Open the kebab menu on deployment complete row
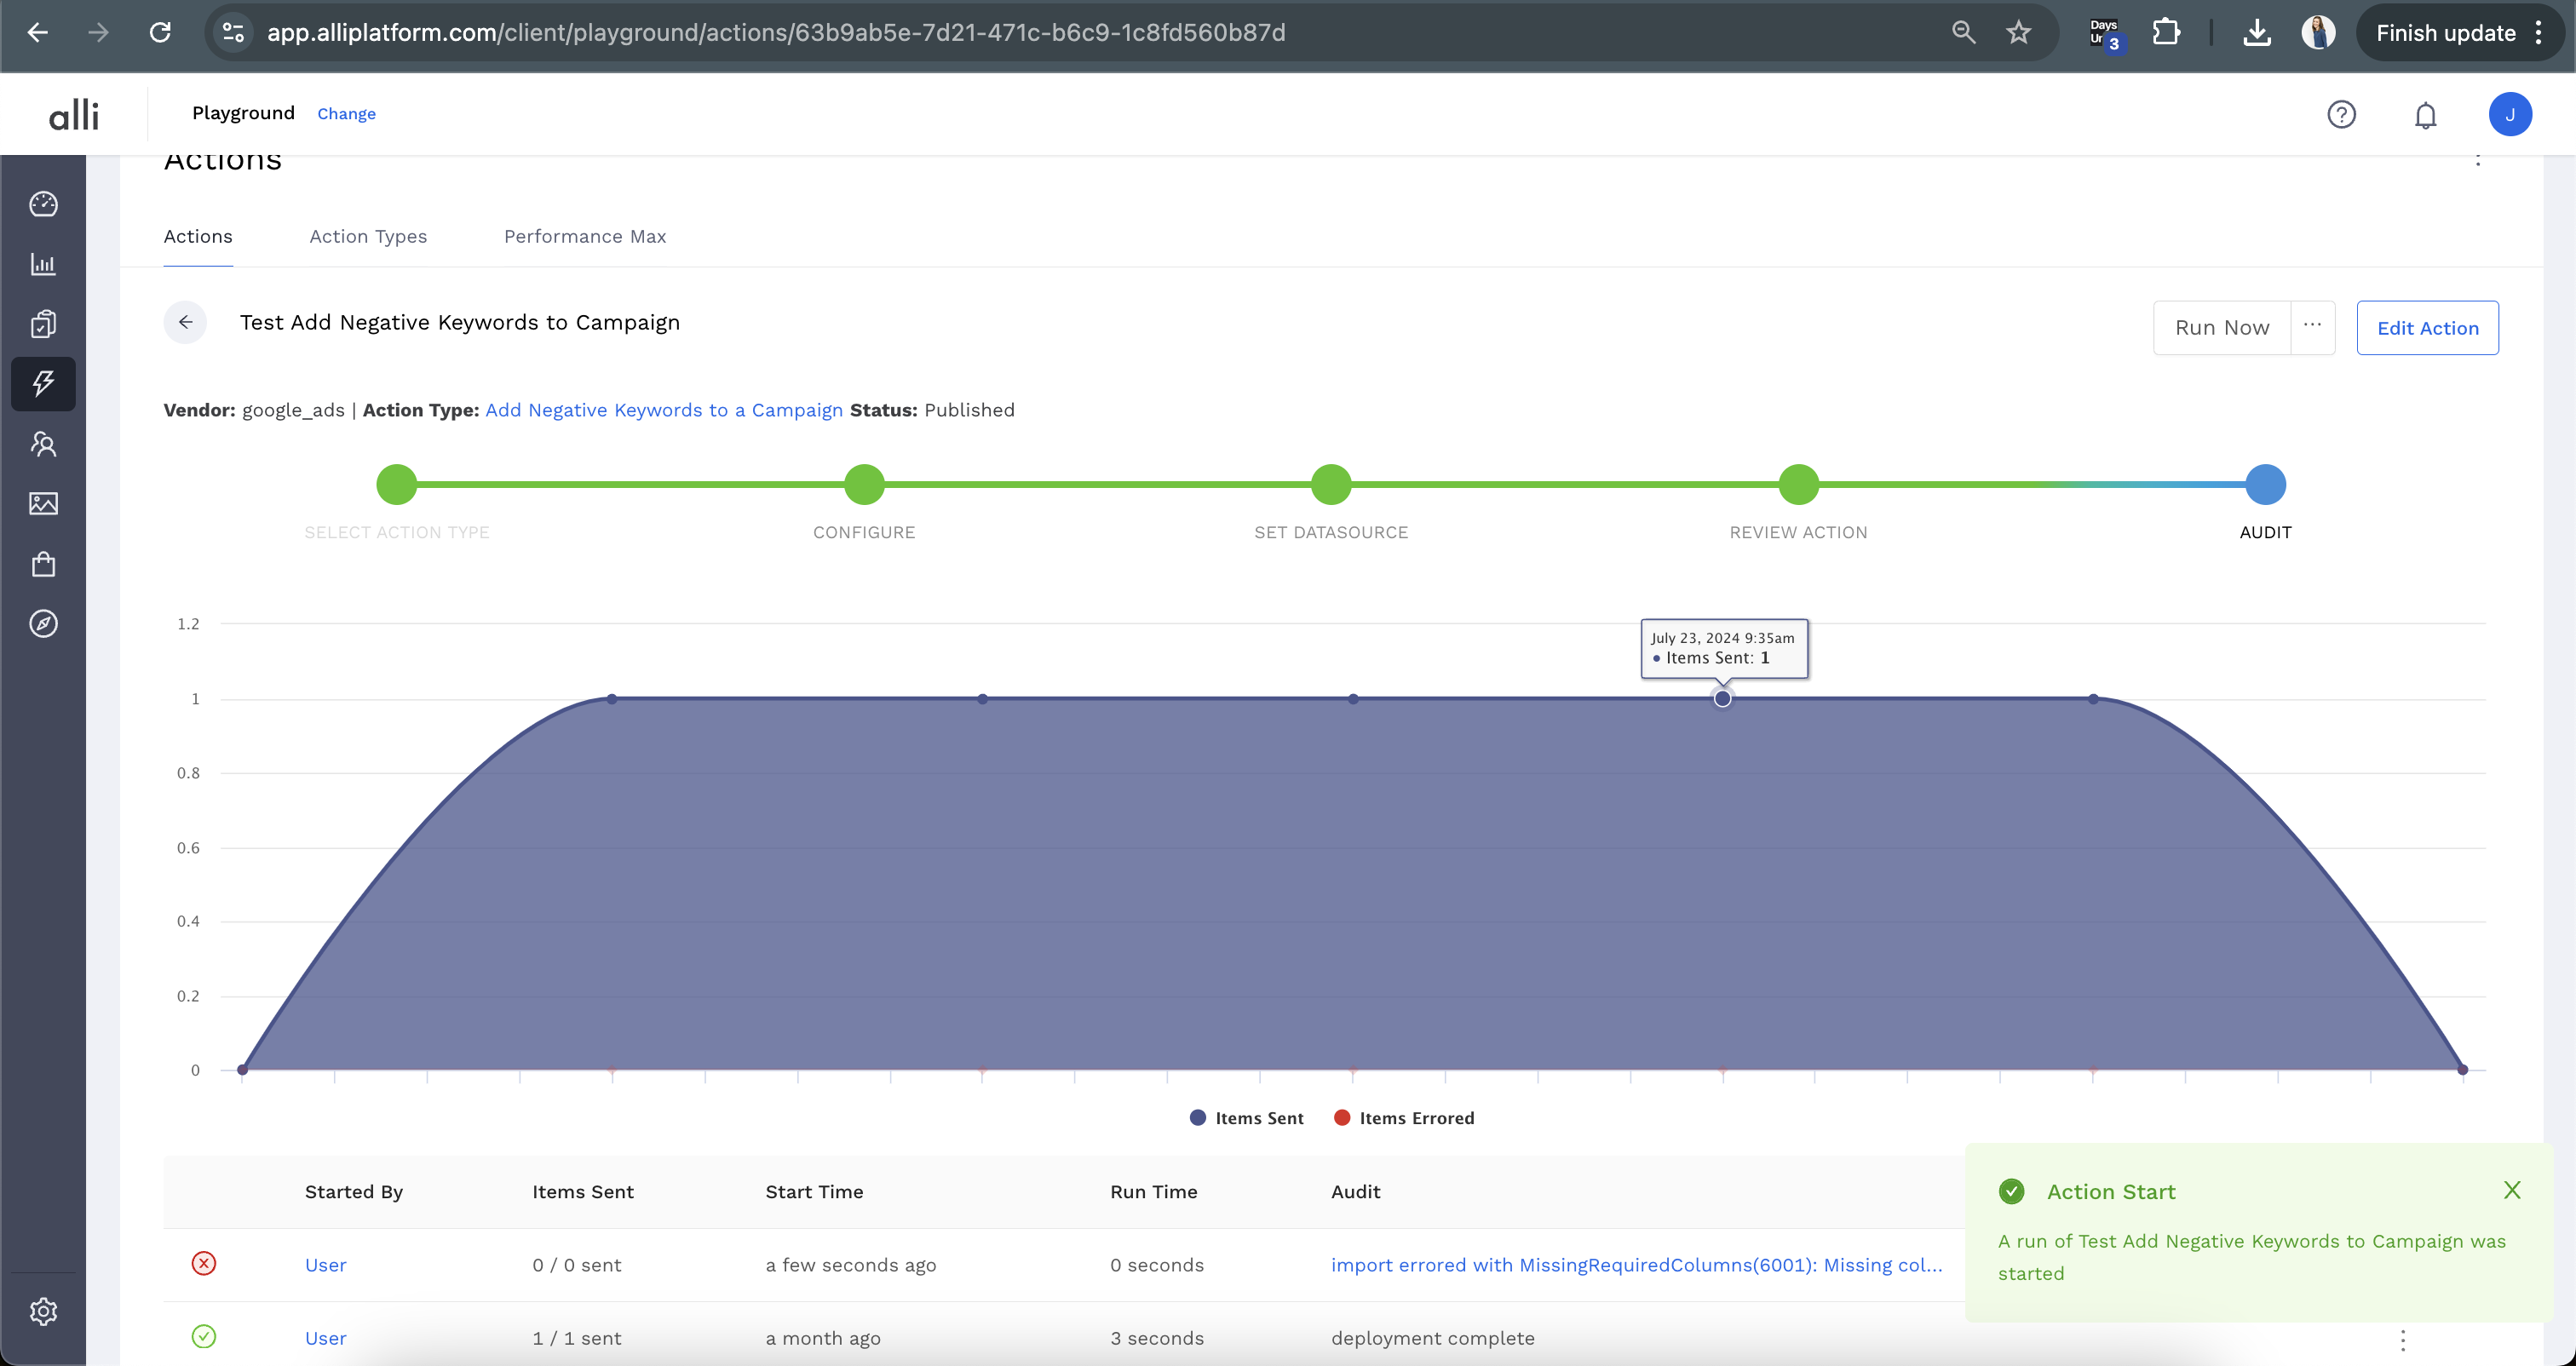2576x1366 pixels. pyautogui.click(x=2403, y=1340)
